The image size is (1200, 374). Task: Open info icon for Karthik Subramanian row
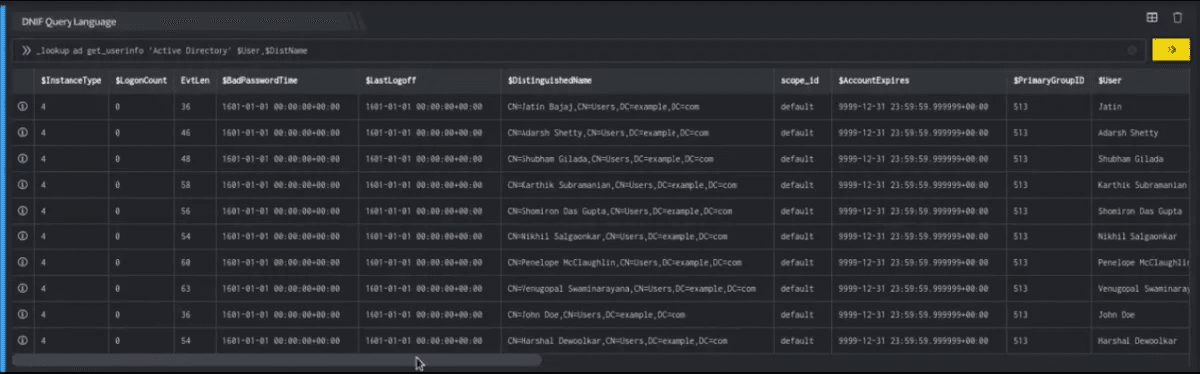click(x=21, y=184)
